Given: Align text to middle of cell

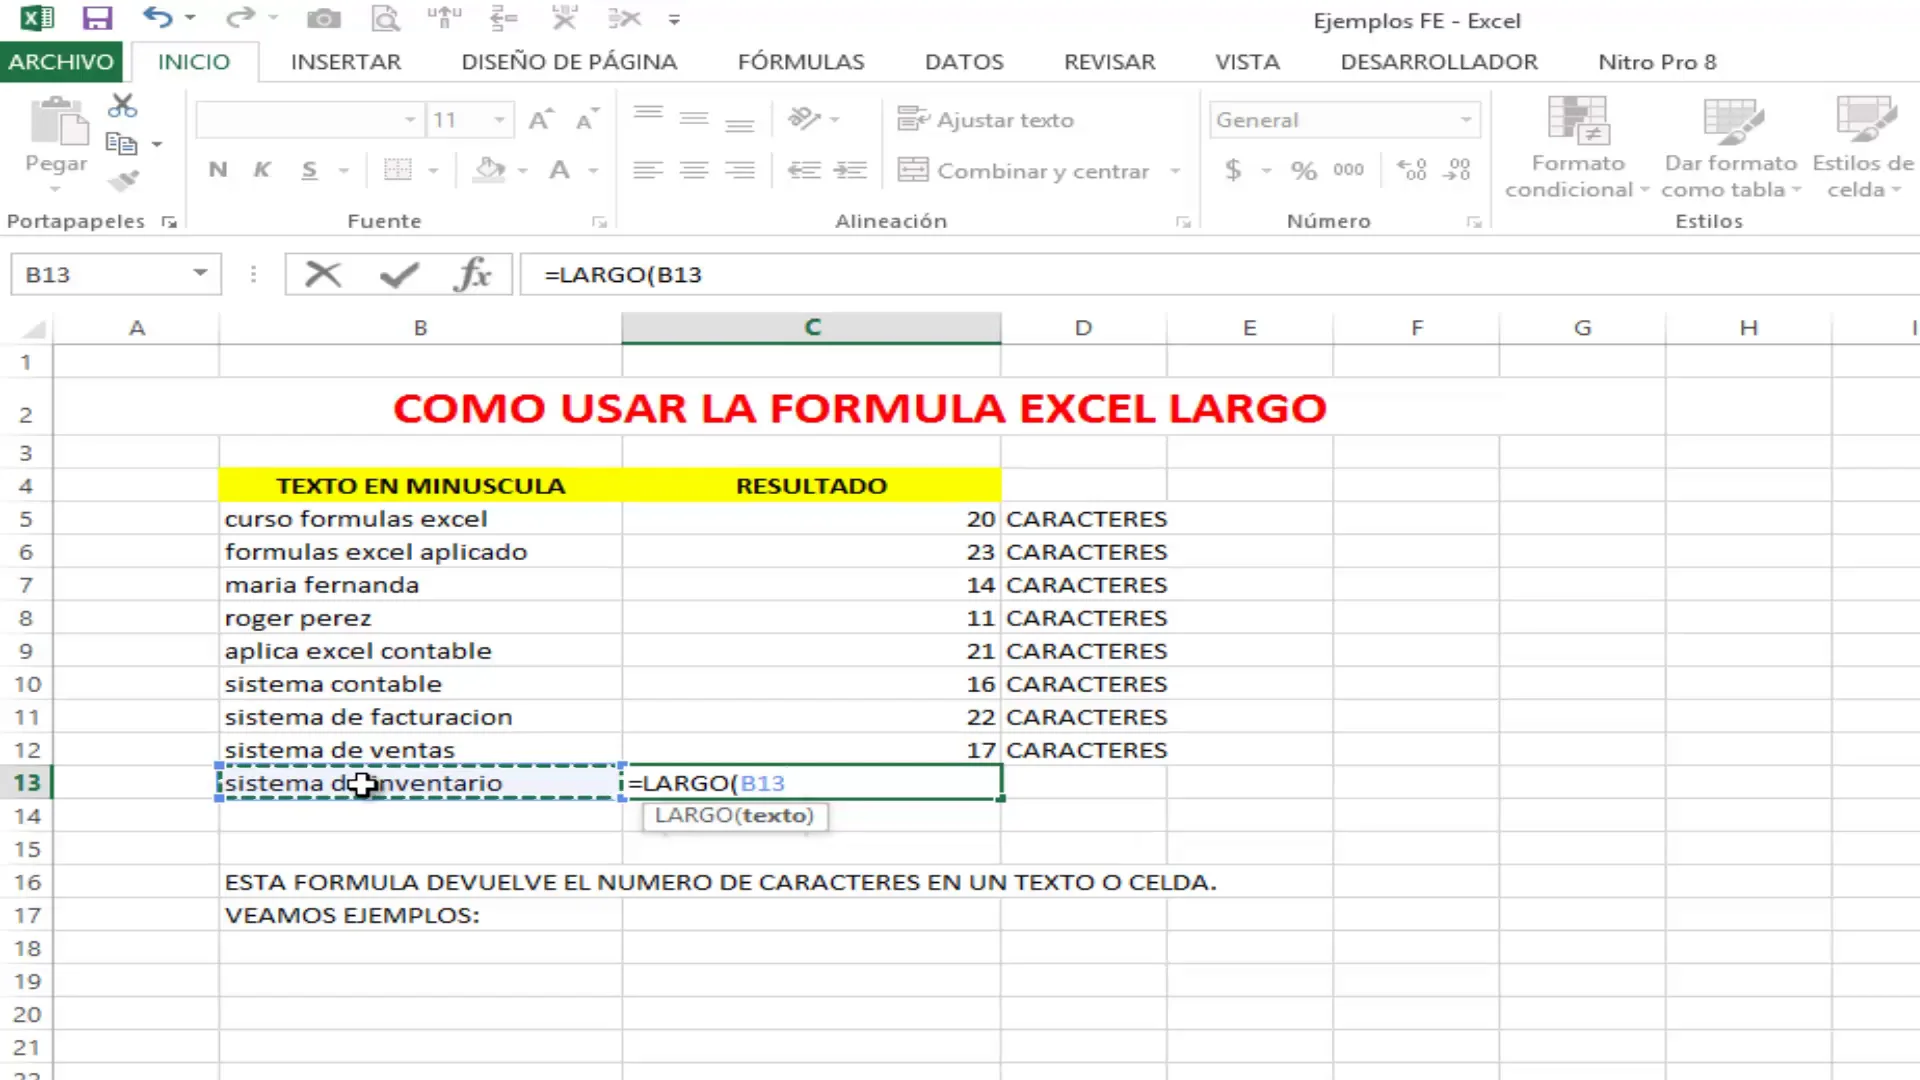Looking at the screenshot, I should pos(694,119).
